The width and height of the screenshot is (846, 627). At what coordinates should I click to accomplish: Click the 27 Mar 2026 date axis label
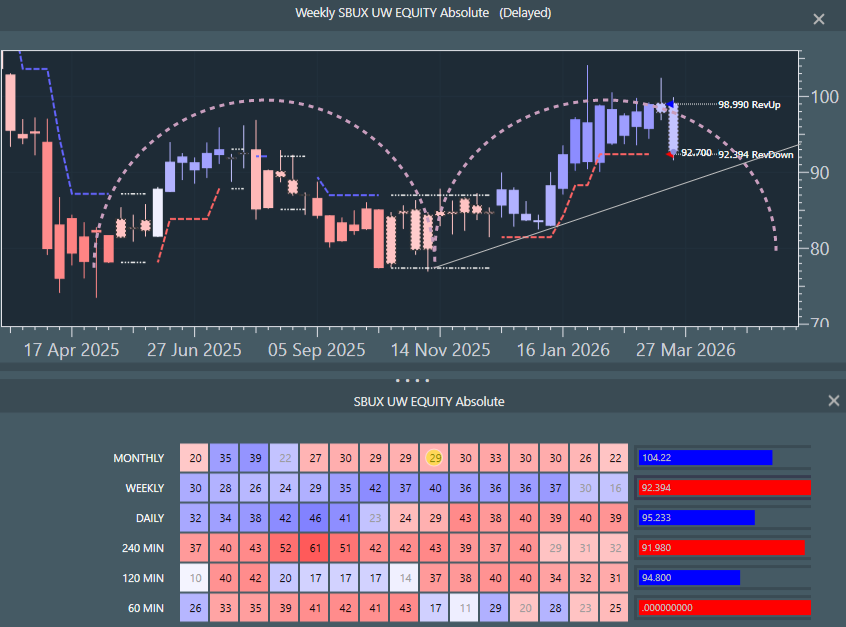pyautogui.click(x=686, y=350)
